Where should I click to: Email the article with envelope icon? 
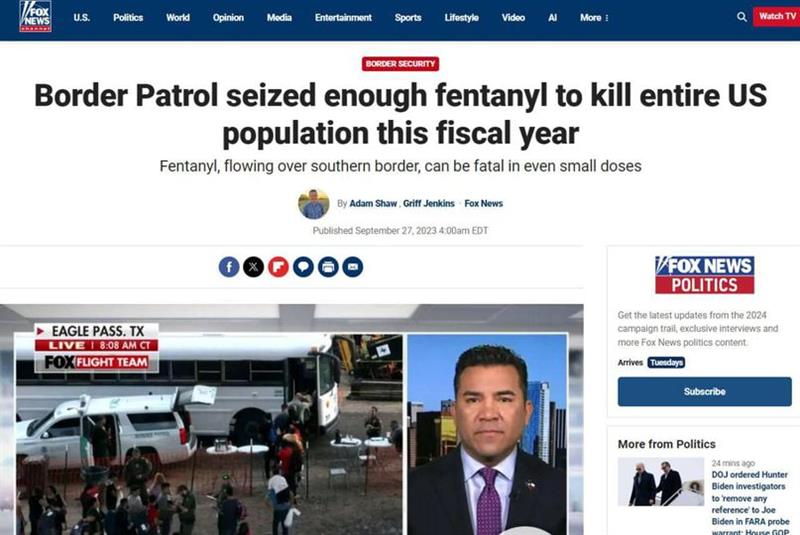coord(353,267)
